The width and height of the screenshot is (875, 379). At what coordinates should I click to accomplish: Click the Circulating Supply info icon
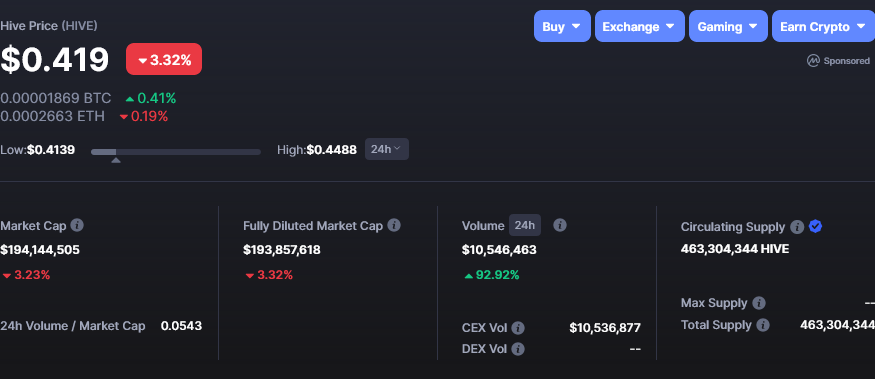(x=797, y=227)
